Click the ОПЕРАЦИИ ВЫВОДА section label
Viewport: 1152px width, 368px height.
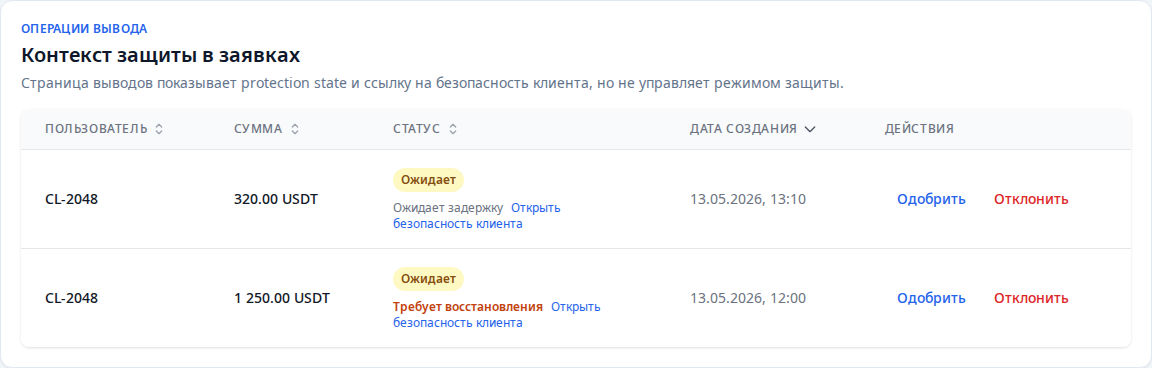pos(84,29)
